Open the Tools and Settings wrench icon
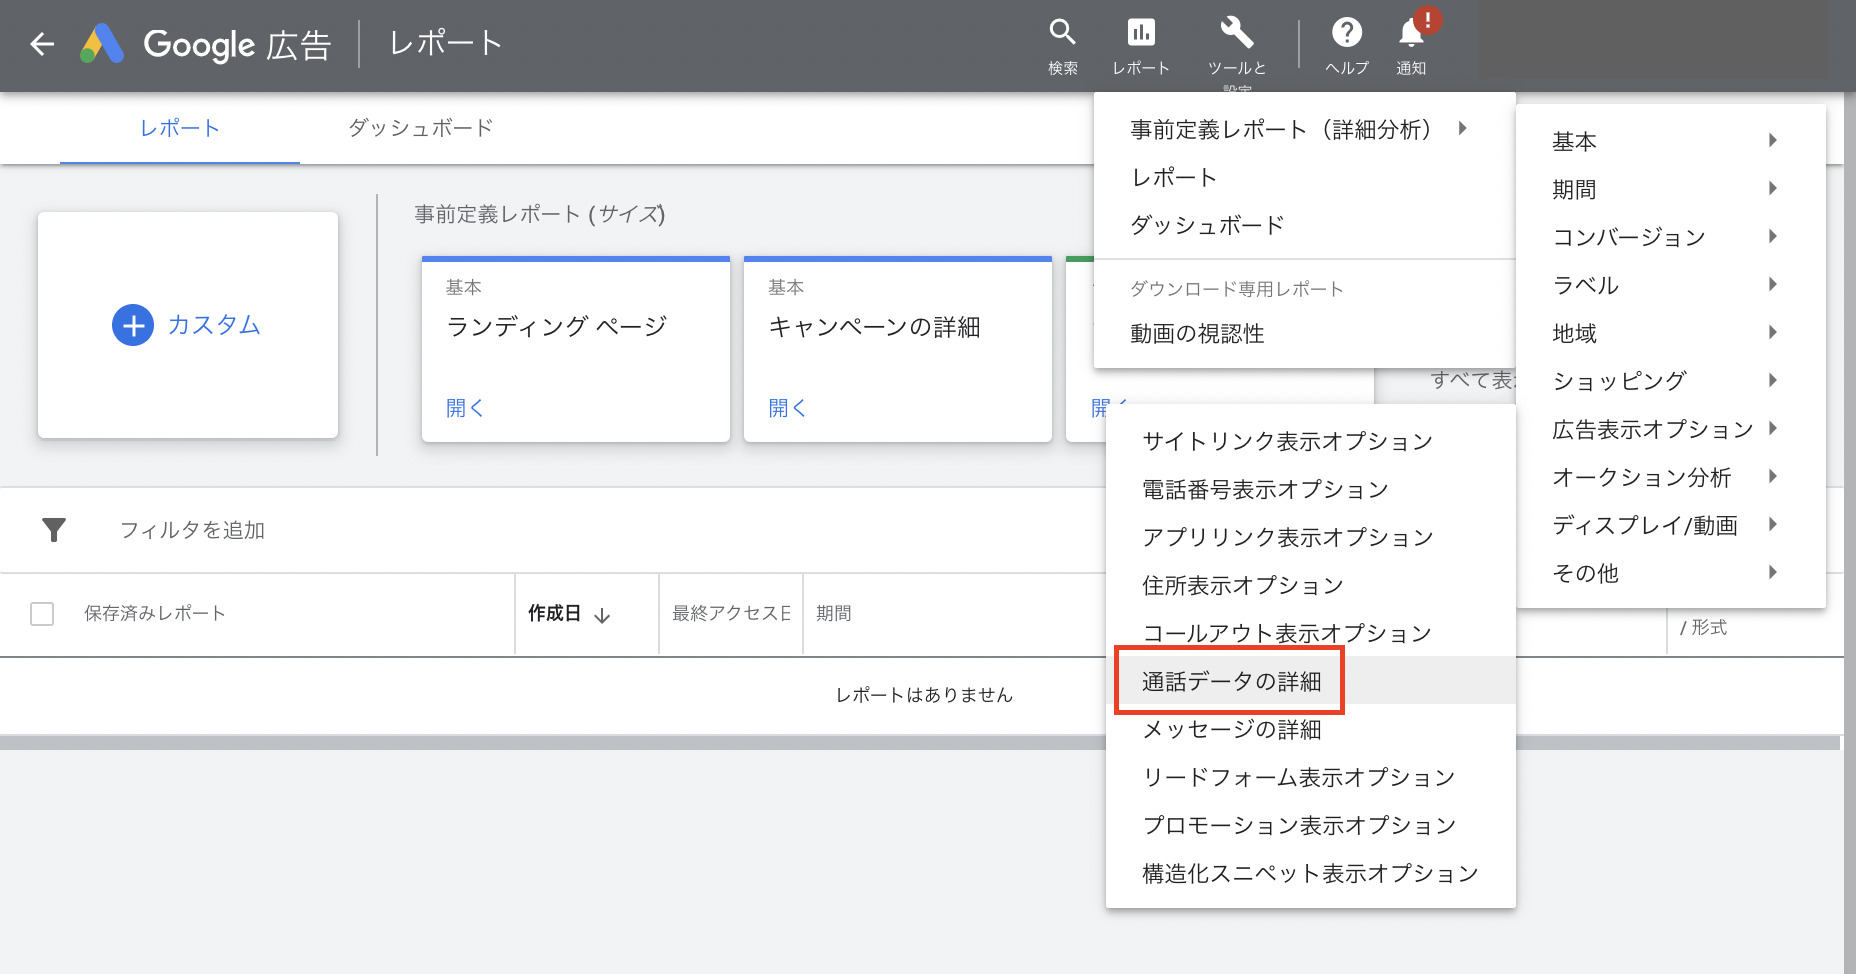The width and height of the screenshot is (1856, 974). point(1236,34)
